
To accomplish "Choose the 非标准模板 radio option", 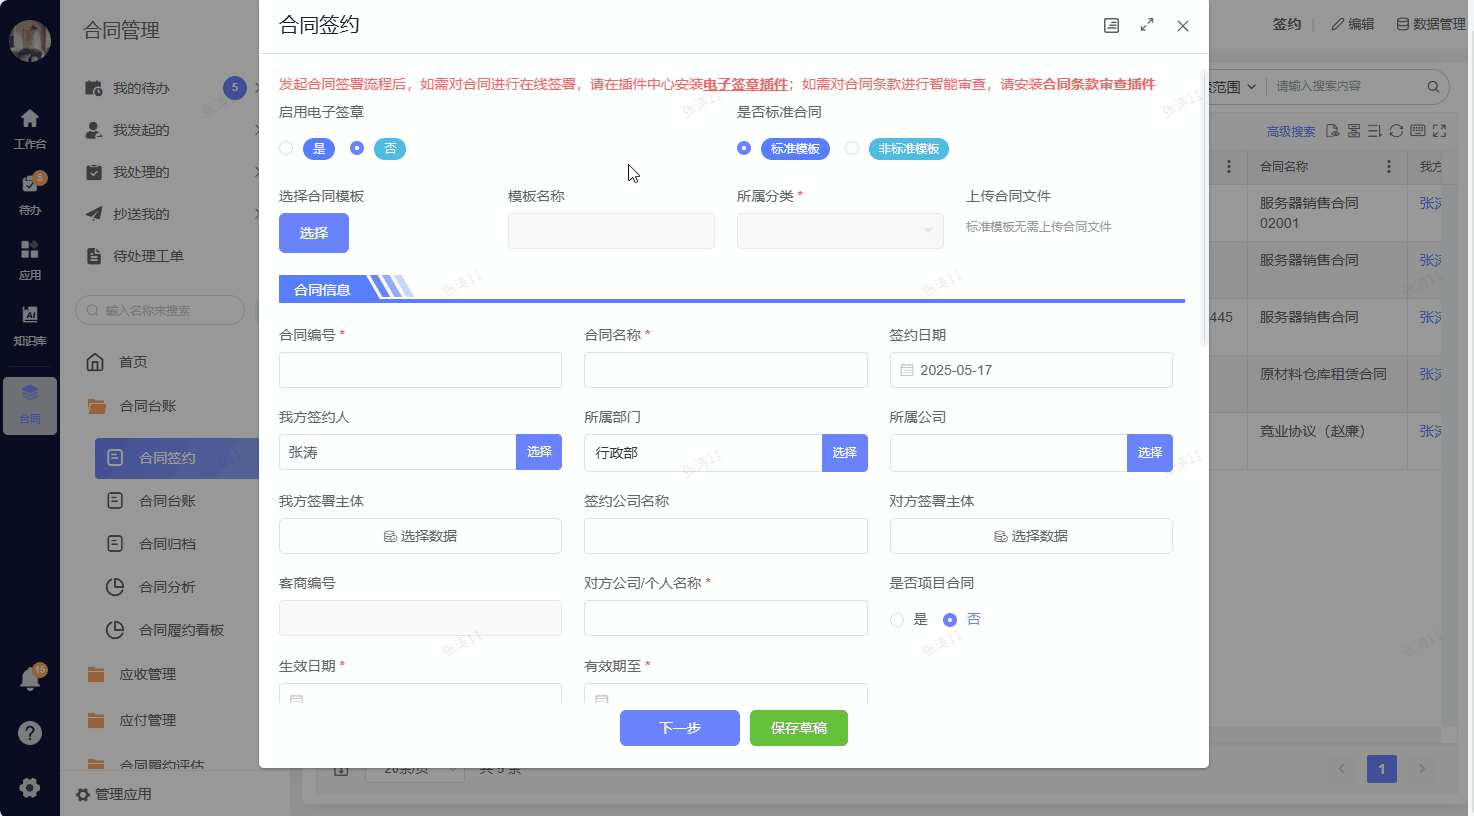I will tap(852, 149).
